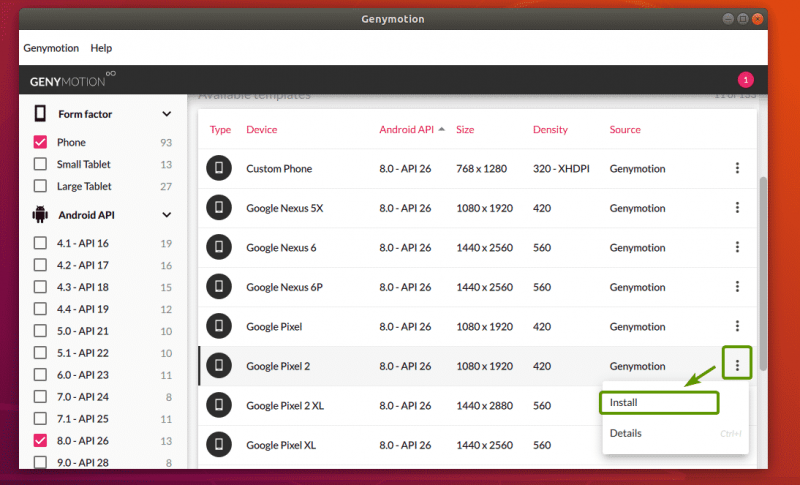Screen dimensions: 800x485
Task: Select the Google Pixel XL row name
Action: (x=281, y=445)
